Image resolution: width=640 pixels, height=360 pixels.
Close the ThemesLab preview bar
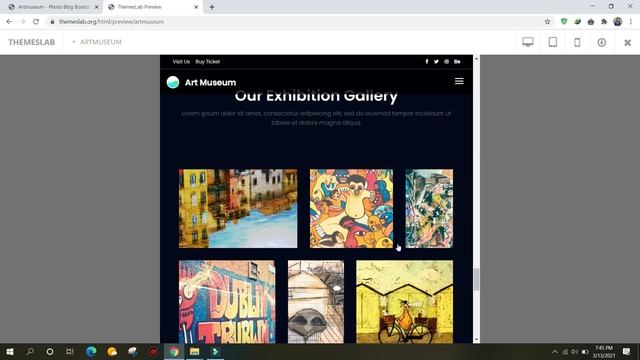[628, 42]
